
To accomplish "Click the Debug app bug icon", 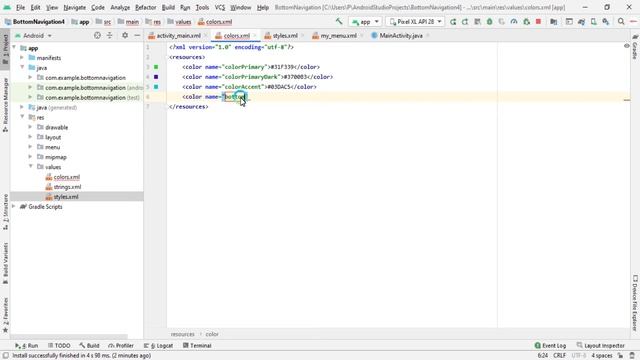I will click(x=489, y=22).
